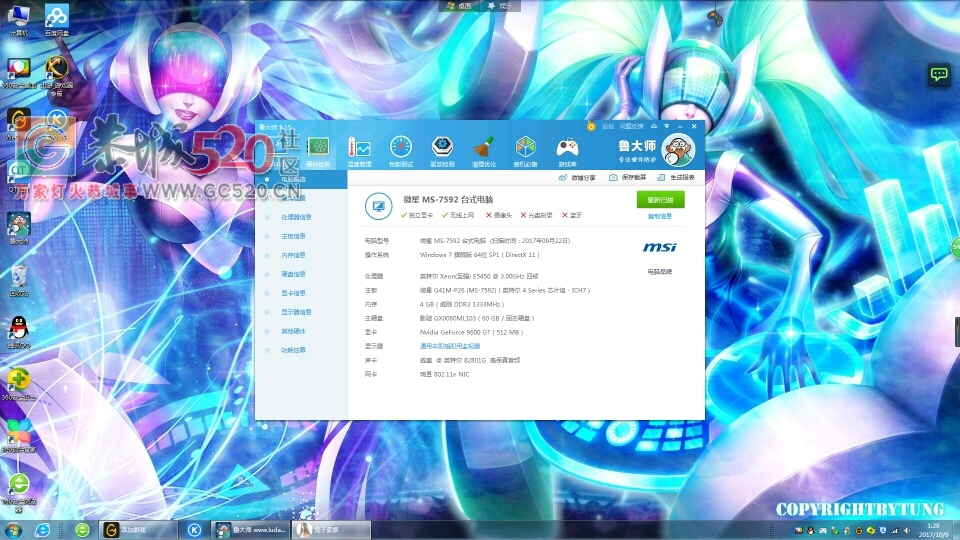The height and width of the screenshot is (540, 960).
Task: Open the 温度管理 temperature management tab
Action: coord(359,151)
